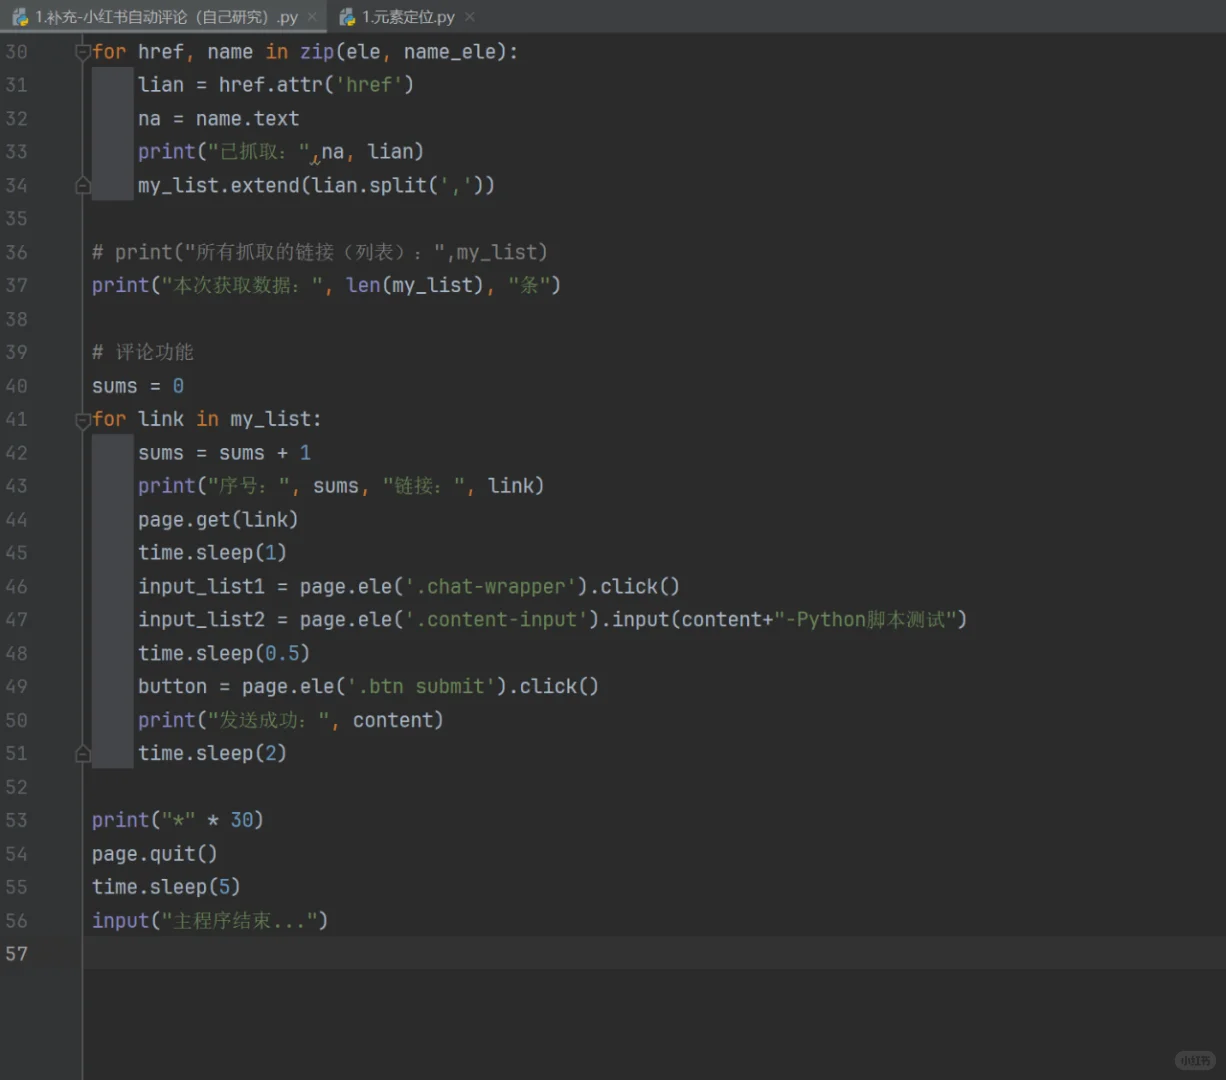Click the Python file icon on the 1.元素定位.py tab
Viewport: 1226px width, 1080px height.
point(347,17)
